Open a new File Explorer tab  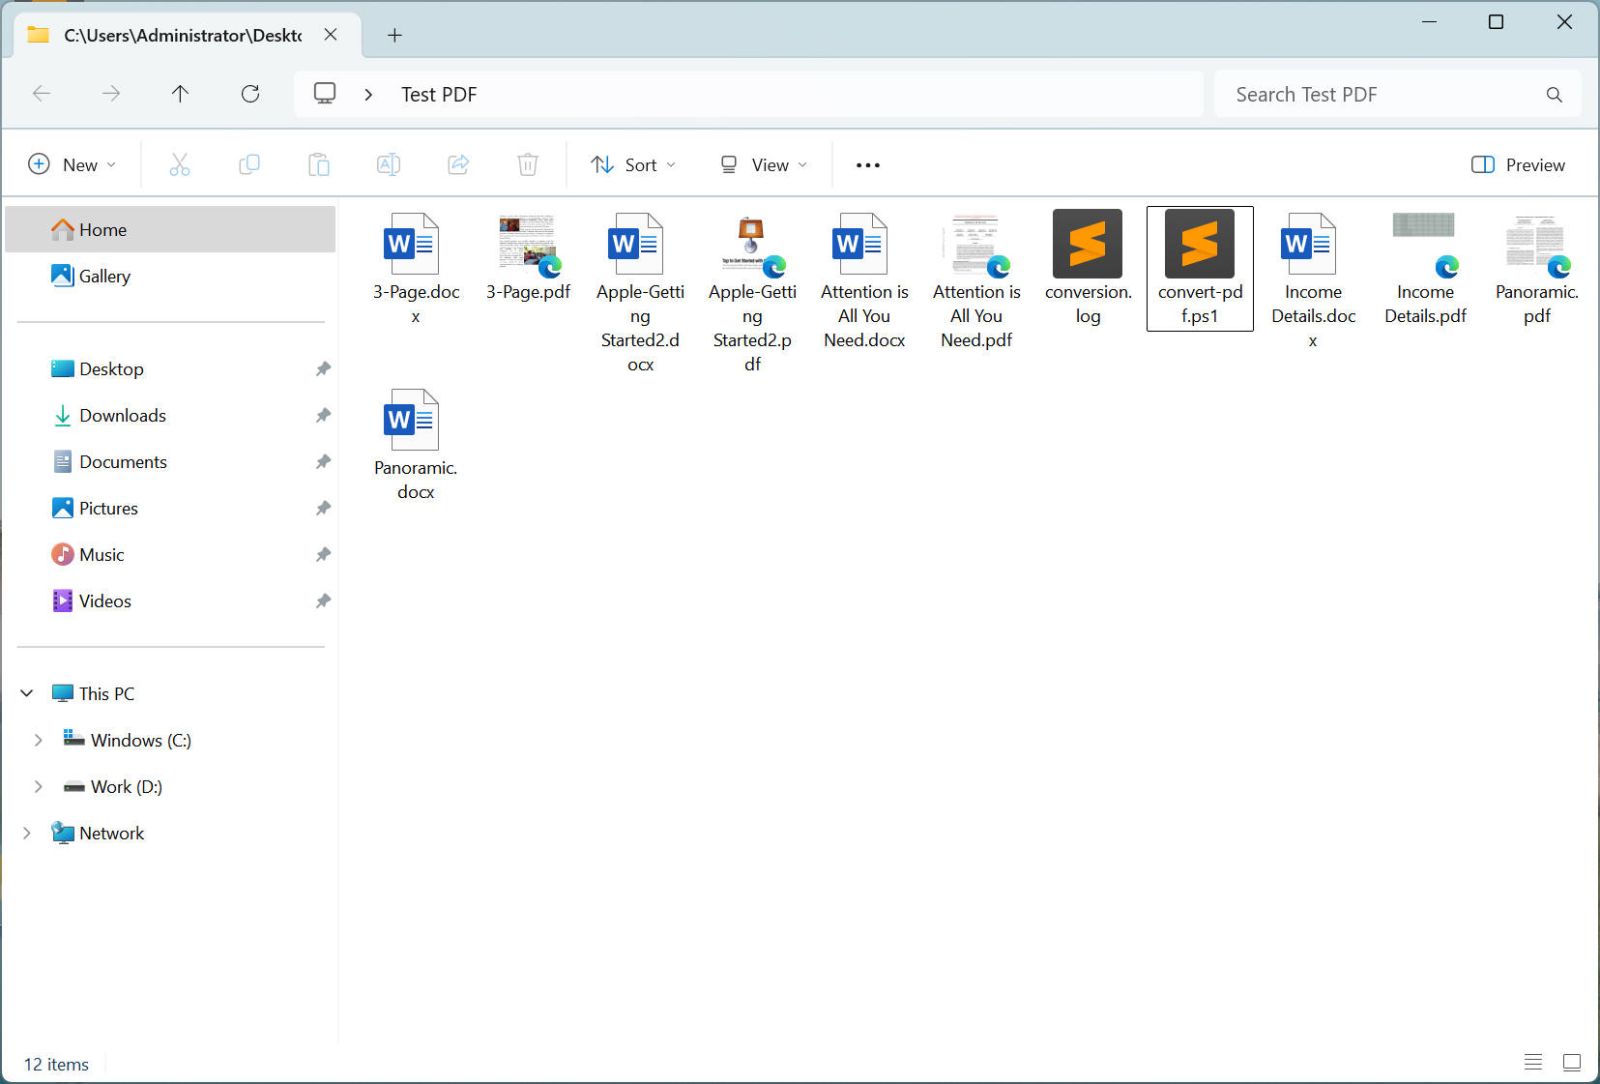(x=395, y=35)
